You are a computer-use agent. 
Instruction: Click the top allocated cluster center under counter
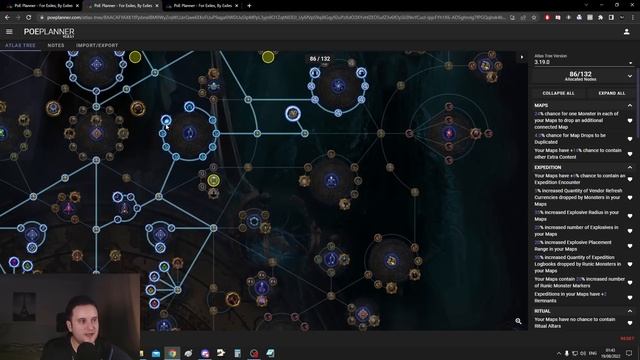pos(338,86)
